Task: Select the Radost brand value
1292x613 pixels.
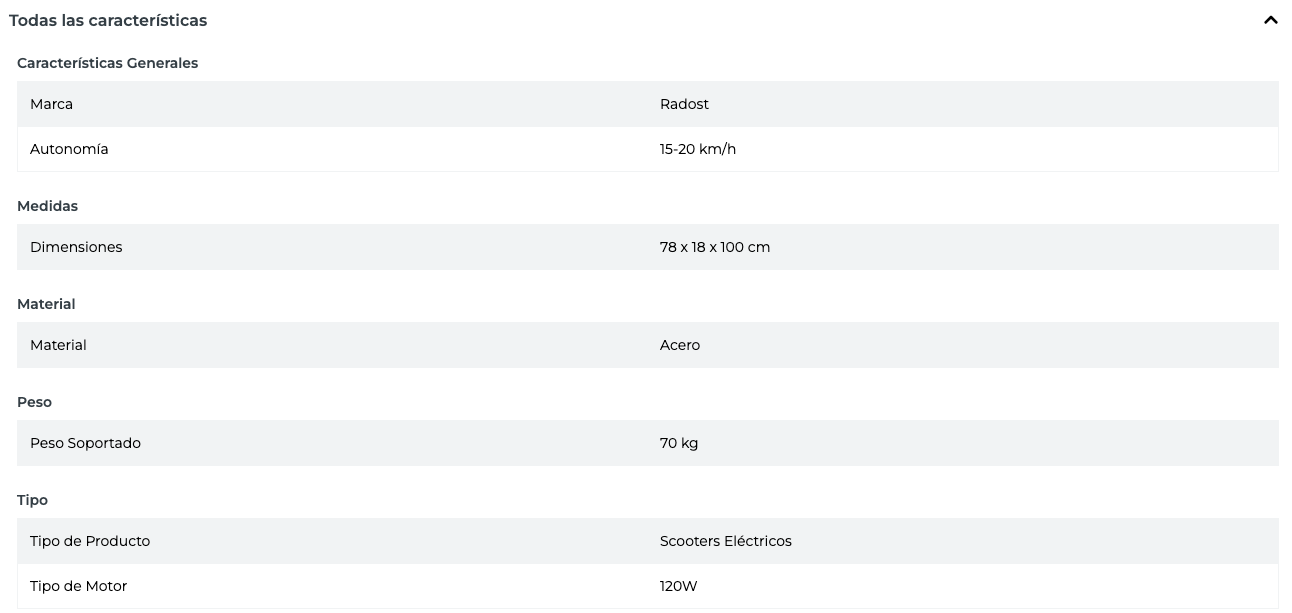Action: click(684, 104)
